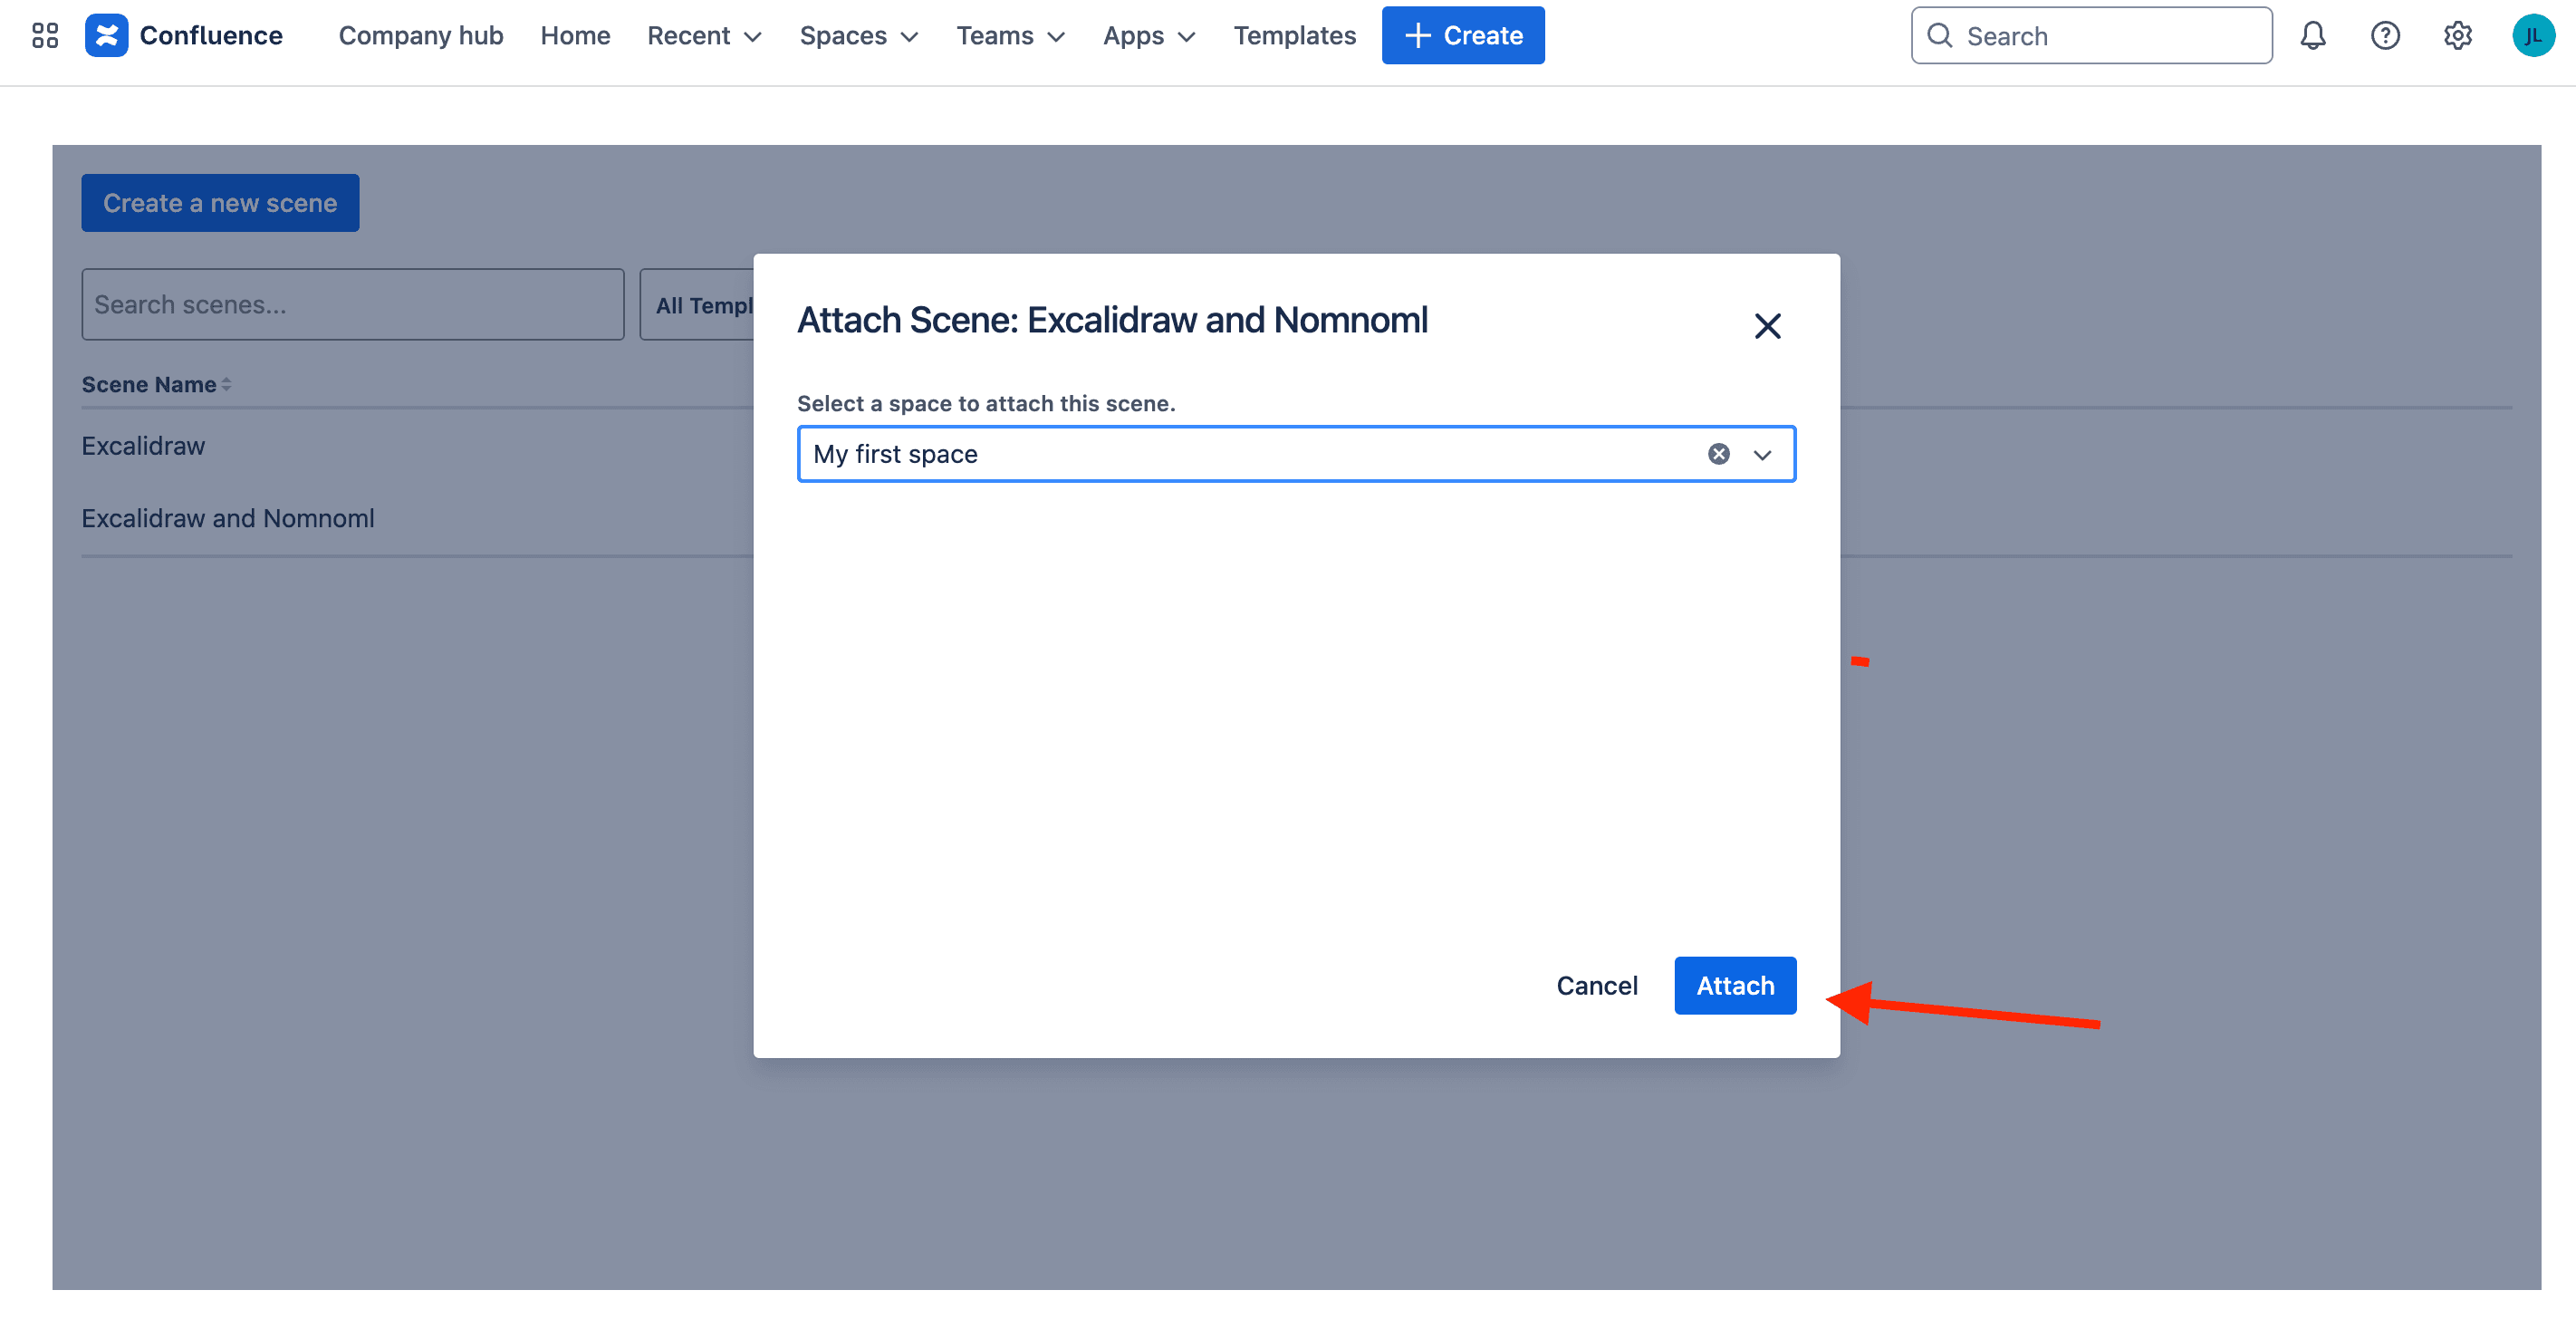
Task: Open the settings gear icon
Action: (x=2457, y=36)
